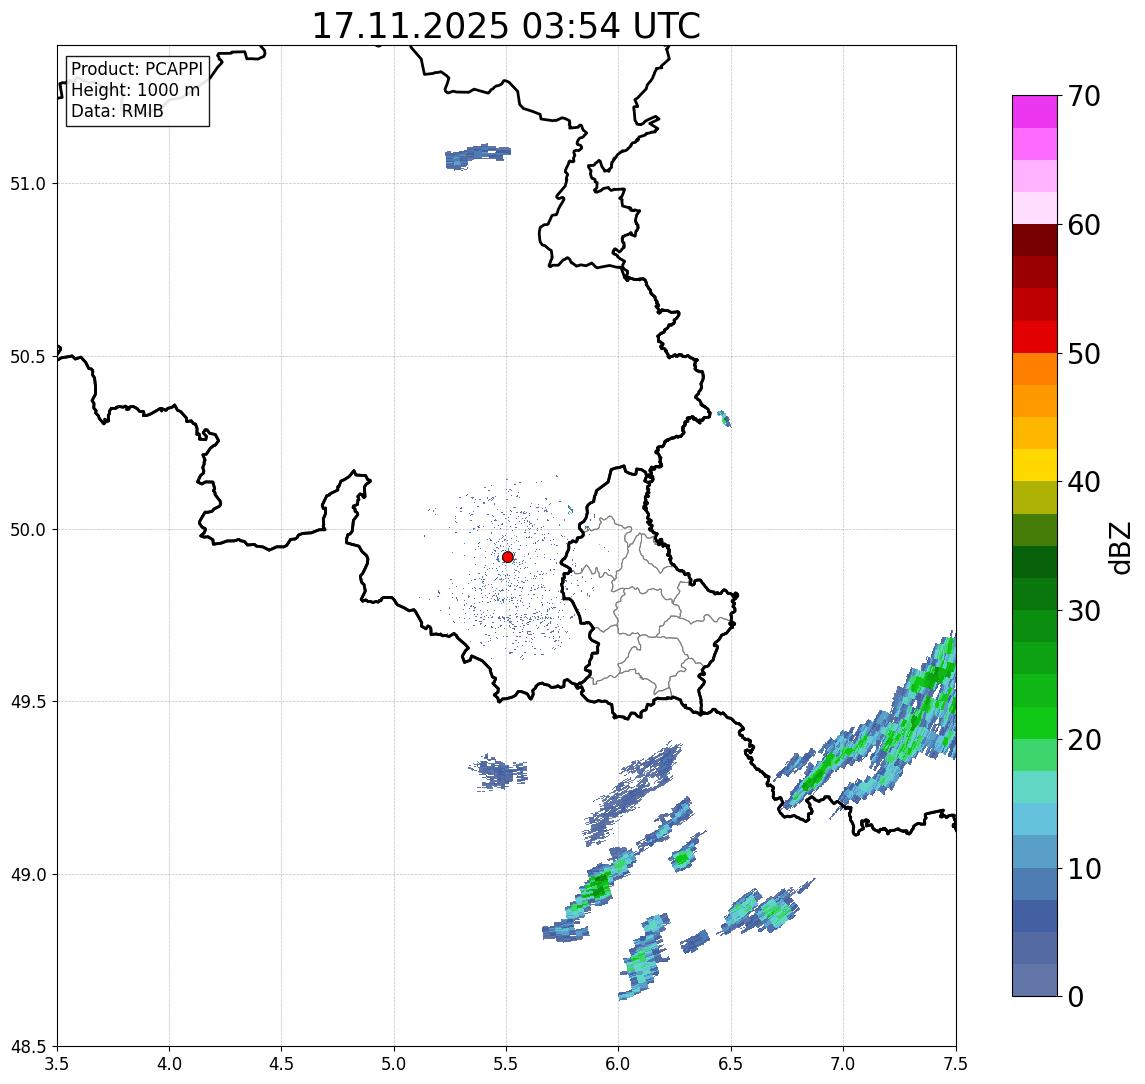Click the longitude axis label 6.0
Screen dimensions: 1145x1084
pos(619,1064)
